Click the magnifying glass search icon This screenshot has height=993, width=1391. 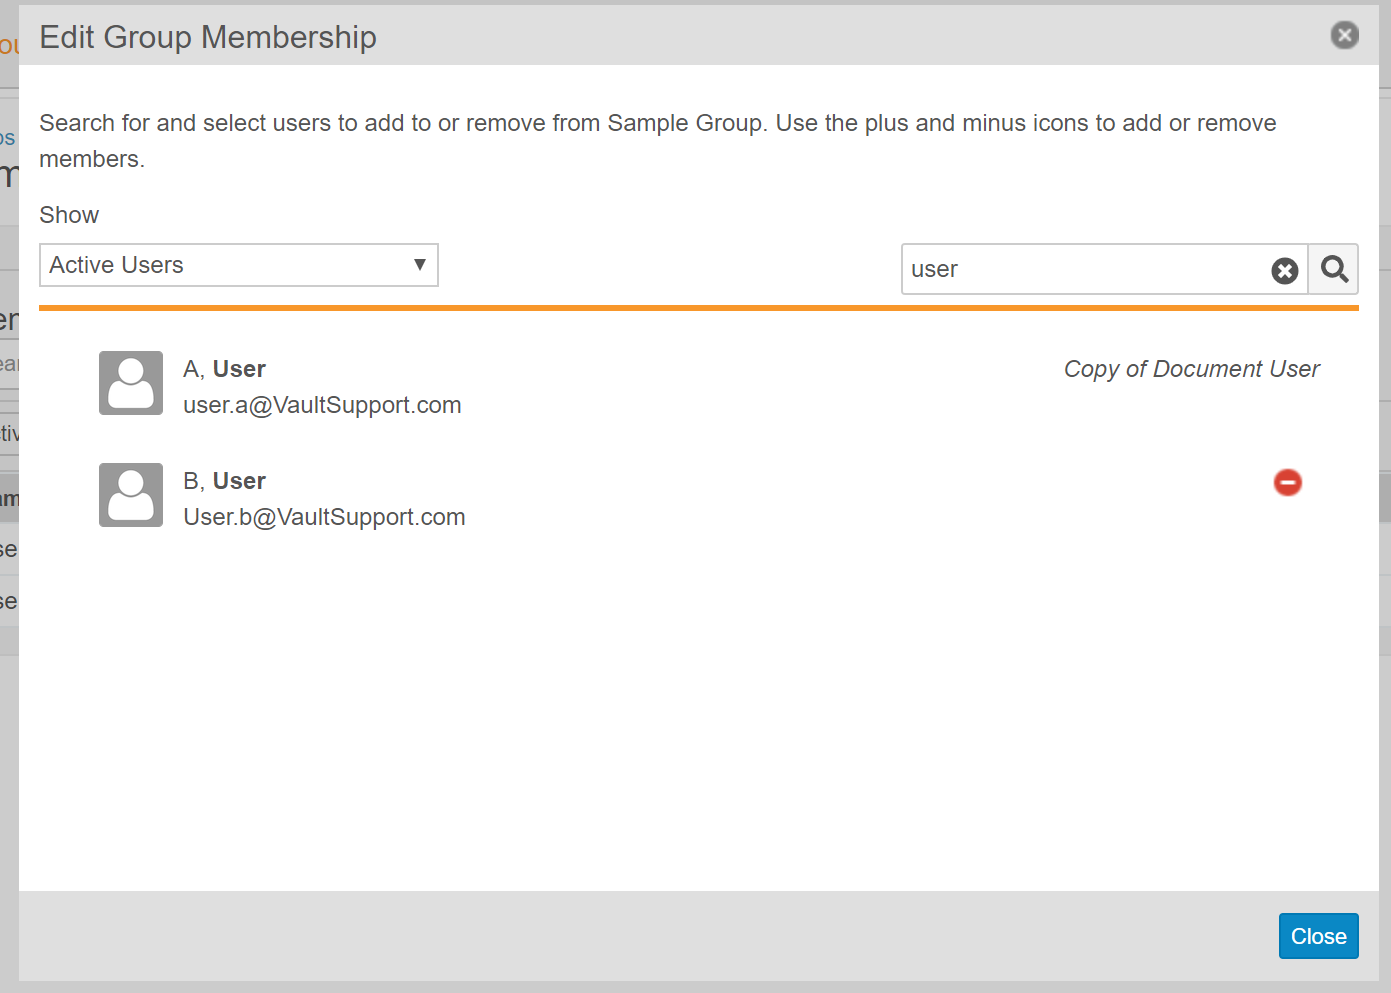(1334, 269)
